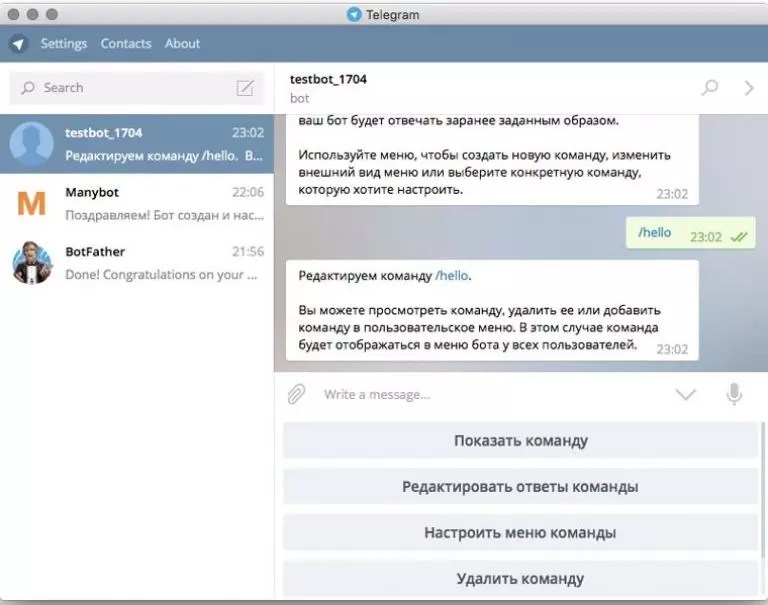The image size is (768, 605).
Task: Open the About menu
Action: [x=182, y=44]
